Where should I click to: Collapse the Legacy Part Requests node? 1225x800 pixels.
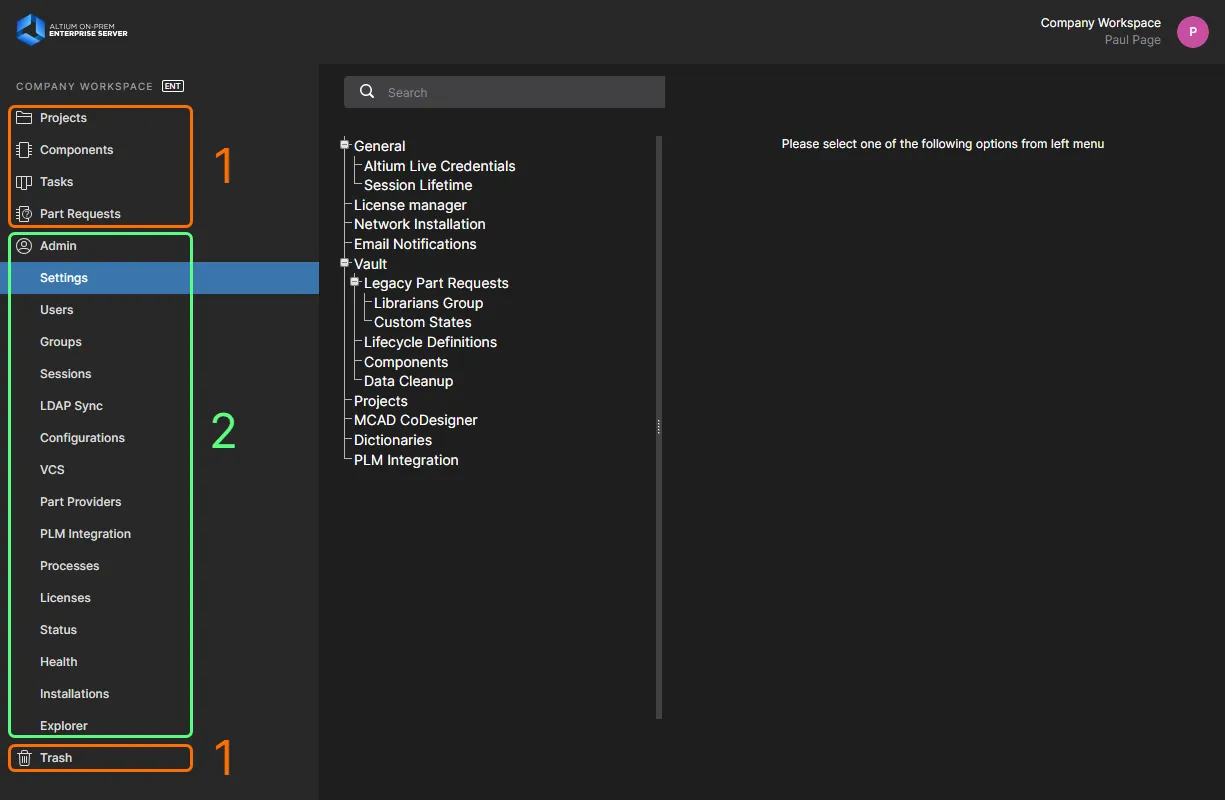tap(355, 282)
